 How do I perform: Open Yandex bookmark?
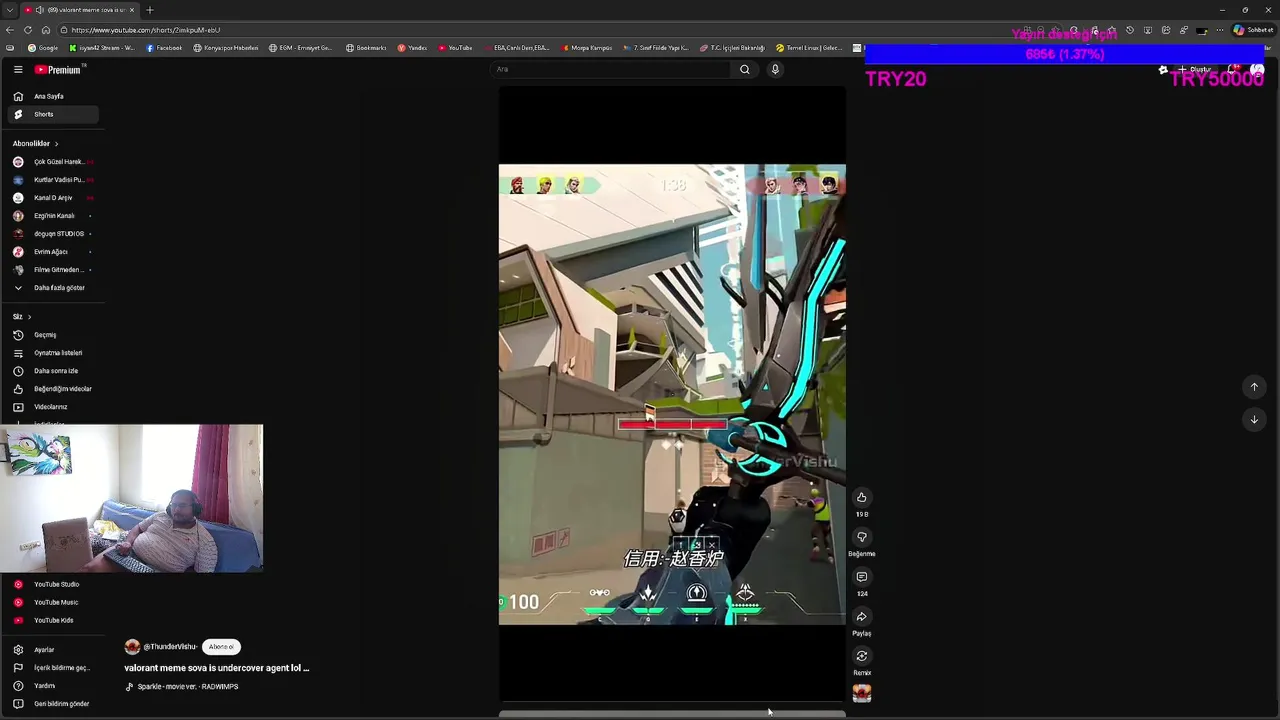pyautogui.click(x=412, y=48)
